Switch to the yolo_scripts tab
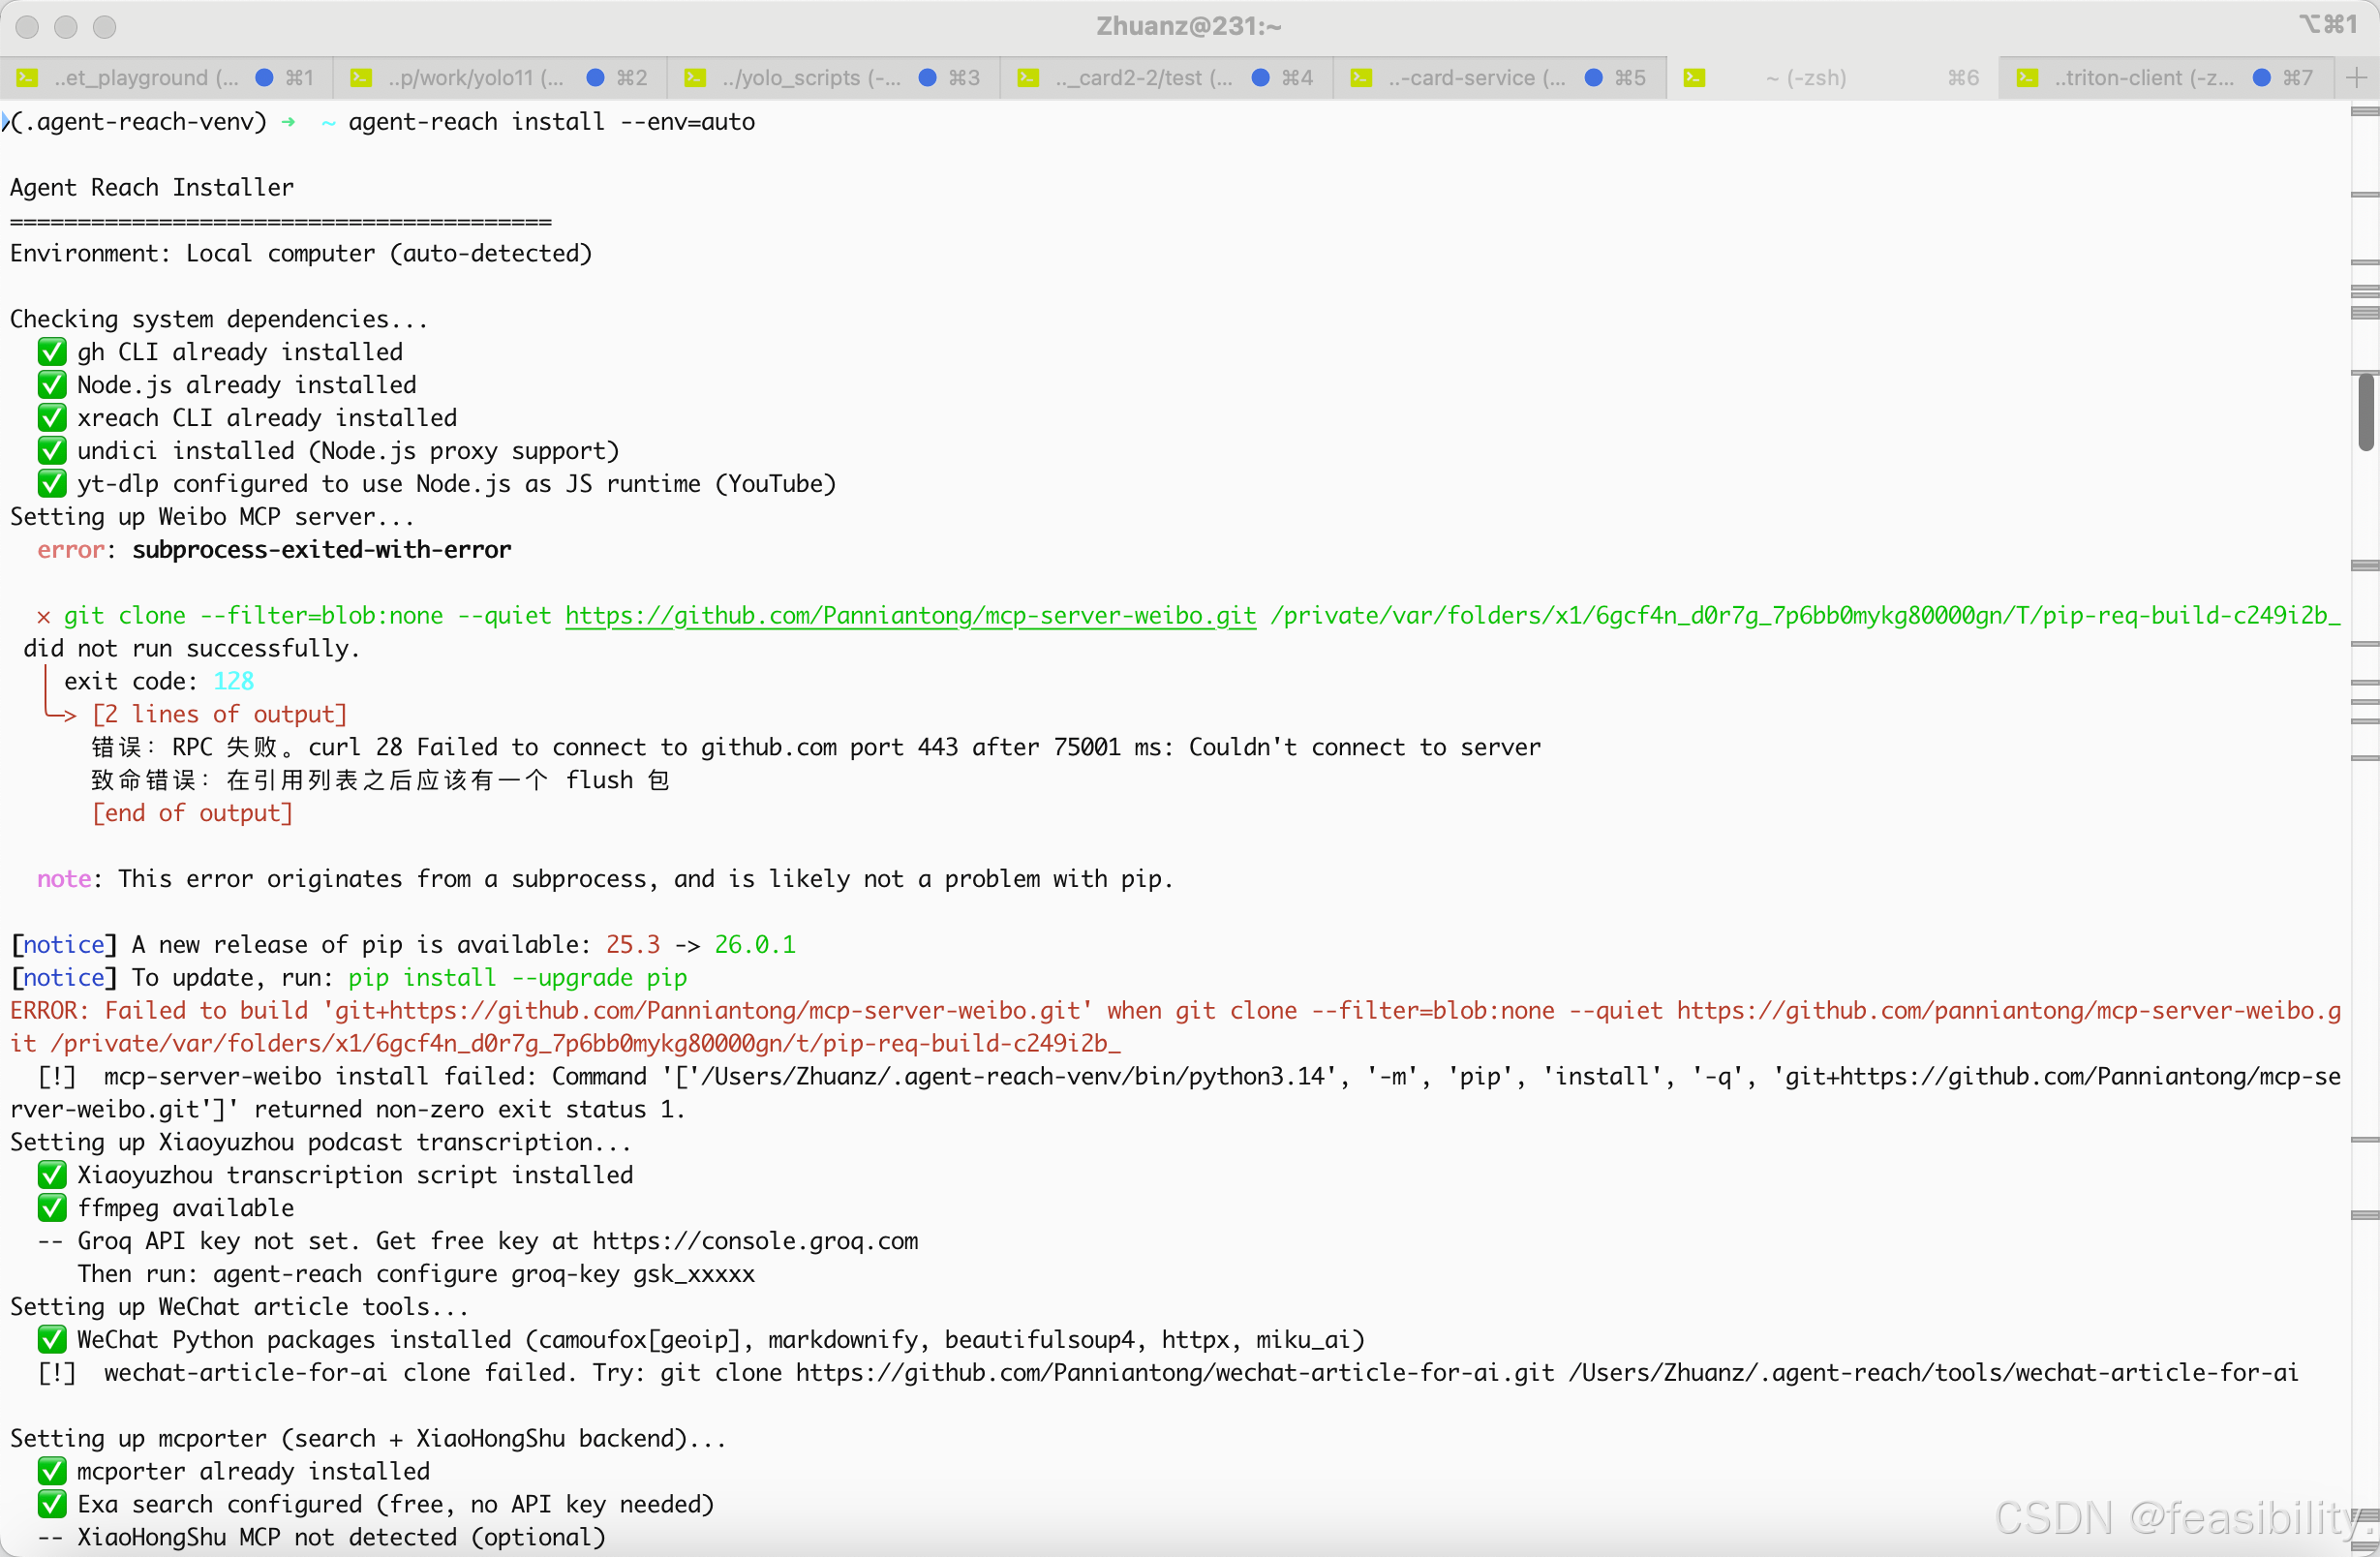The width and height of the screenshot is (2380, 1557). (x=810, y=78)
